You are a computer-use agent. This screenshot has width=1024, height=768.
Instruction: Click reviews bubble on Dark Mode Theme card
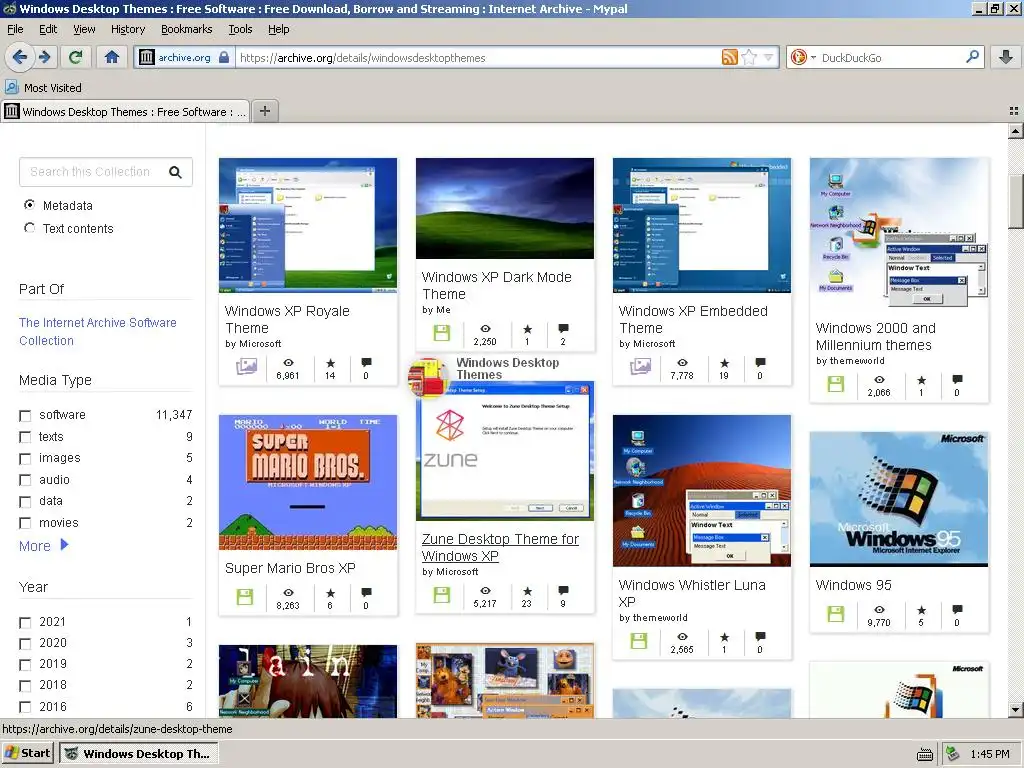coord(564,328)
